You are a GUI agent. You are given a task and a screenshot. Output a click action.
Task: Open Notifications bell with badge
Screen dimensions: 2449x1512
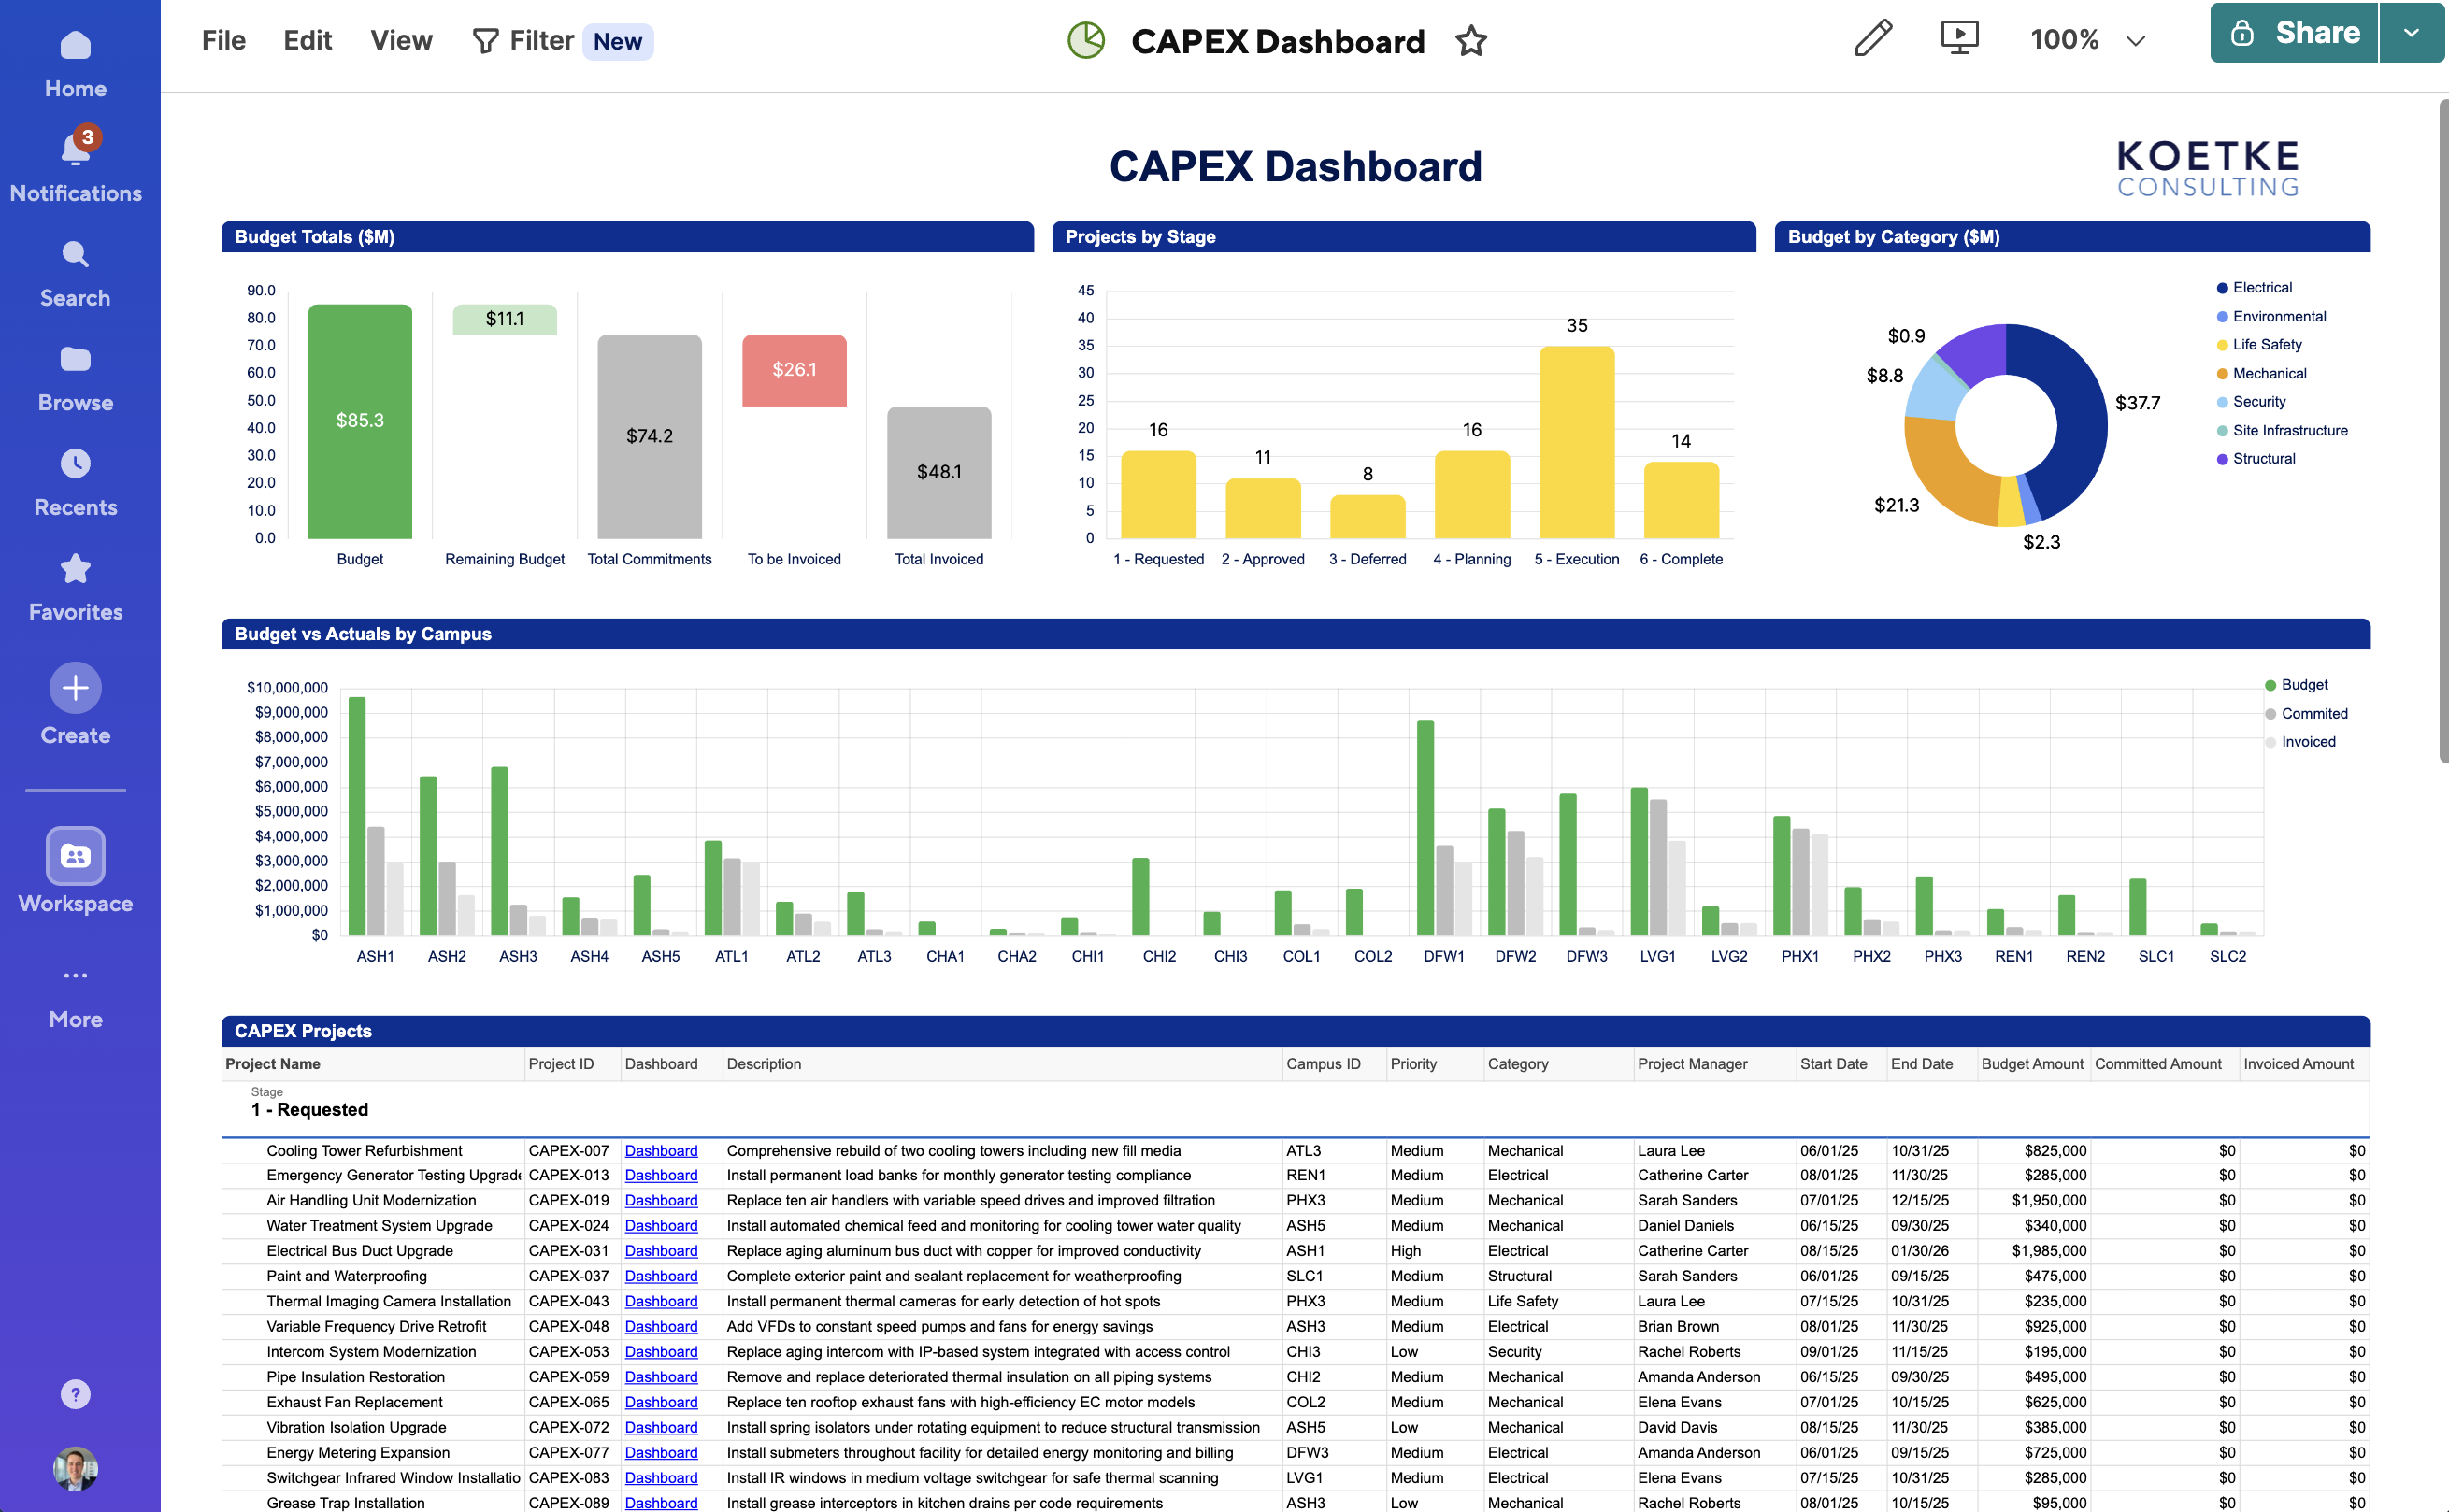click(x=75, y=150)
